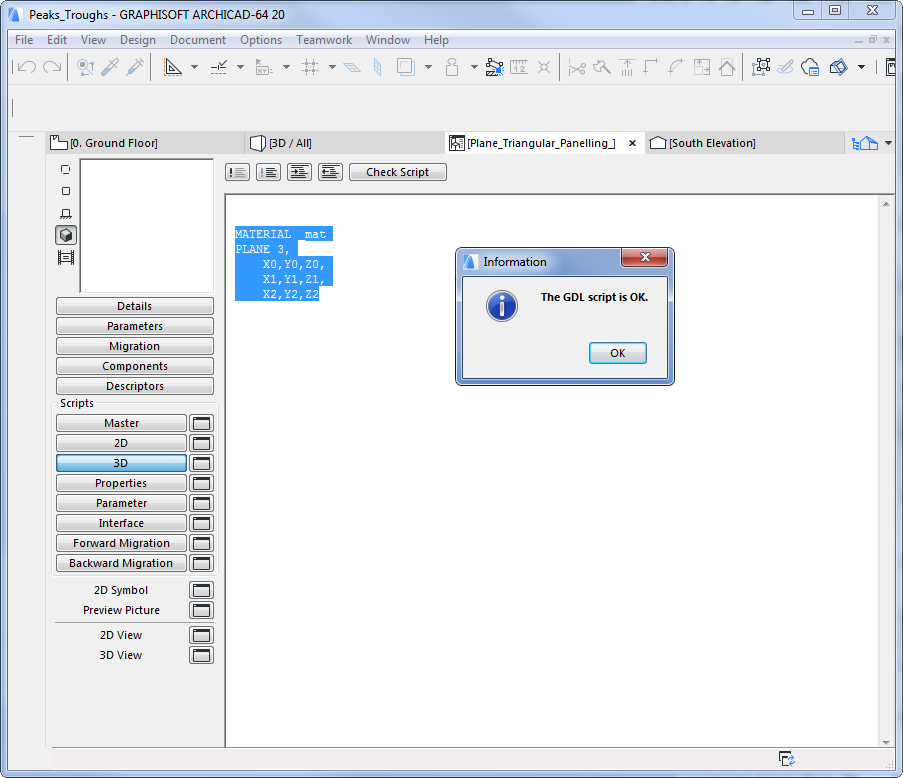Open the File menu
Image resolution: width=903 pixels, height=778 pixels.
[24, 40]
